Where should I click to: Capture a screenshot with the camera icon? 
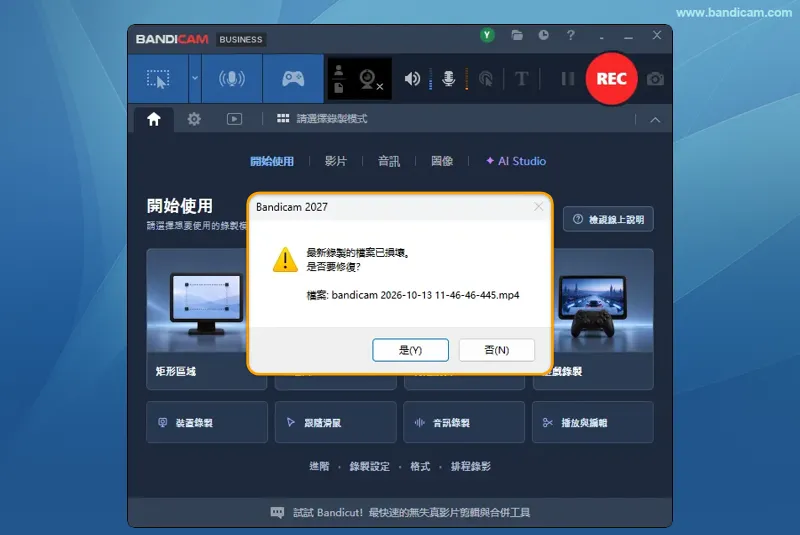tap(655, 79)
